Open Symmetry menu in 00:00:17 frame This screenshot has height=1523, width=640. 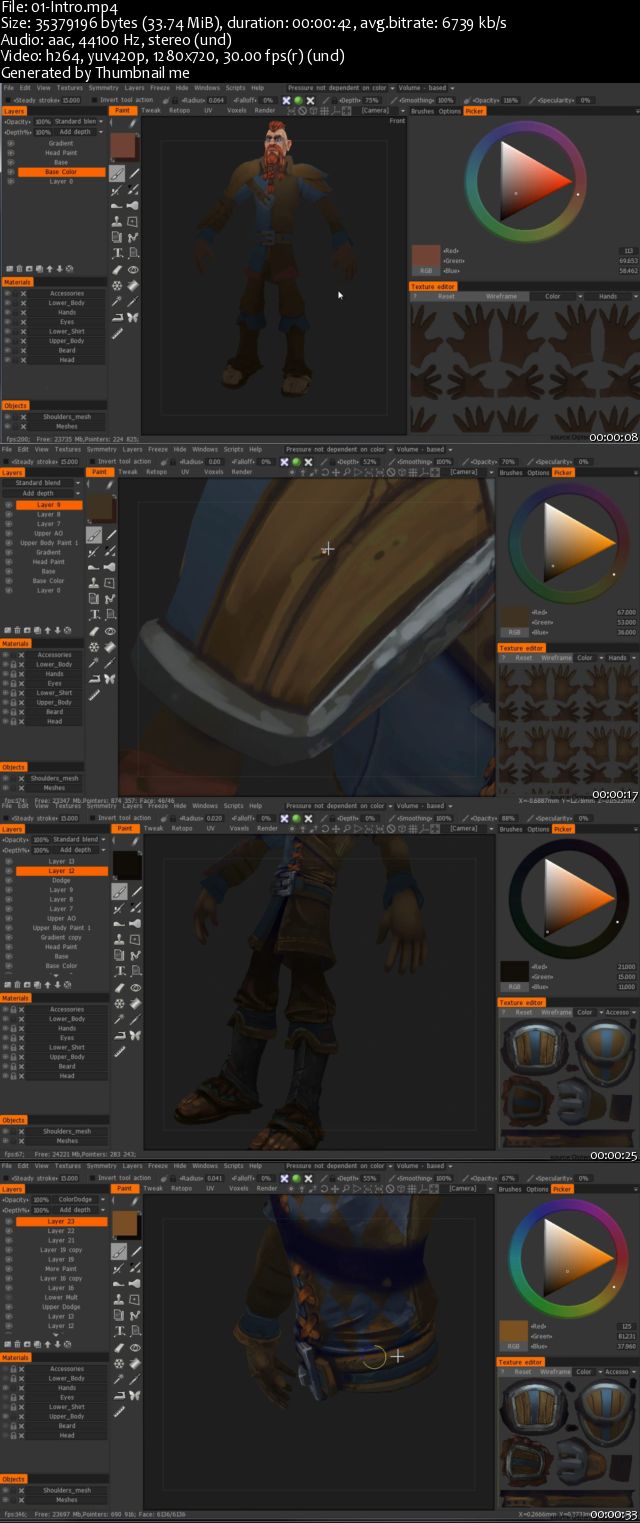tap(102, 451)
